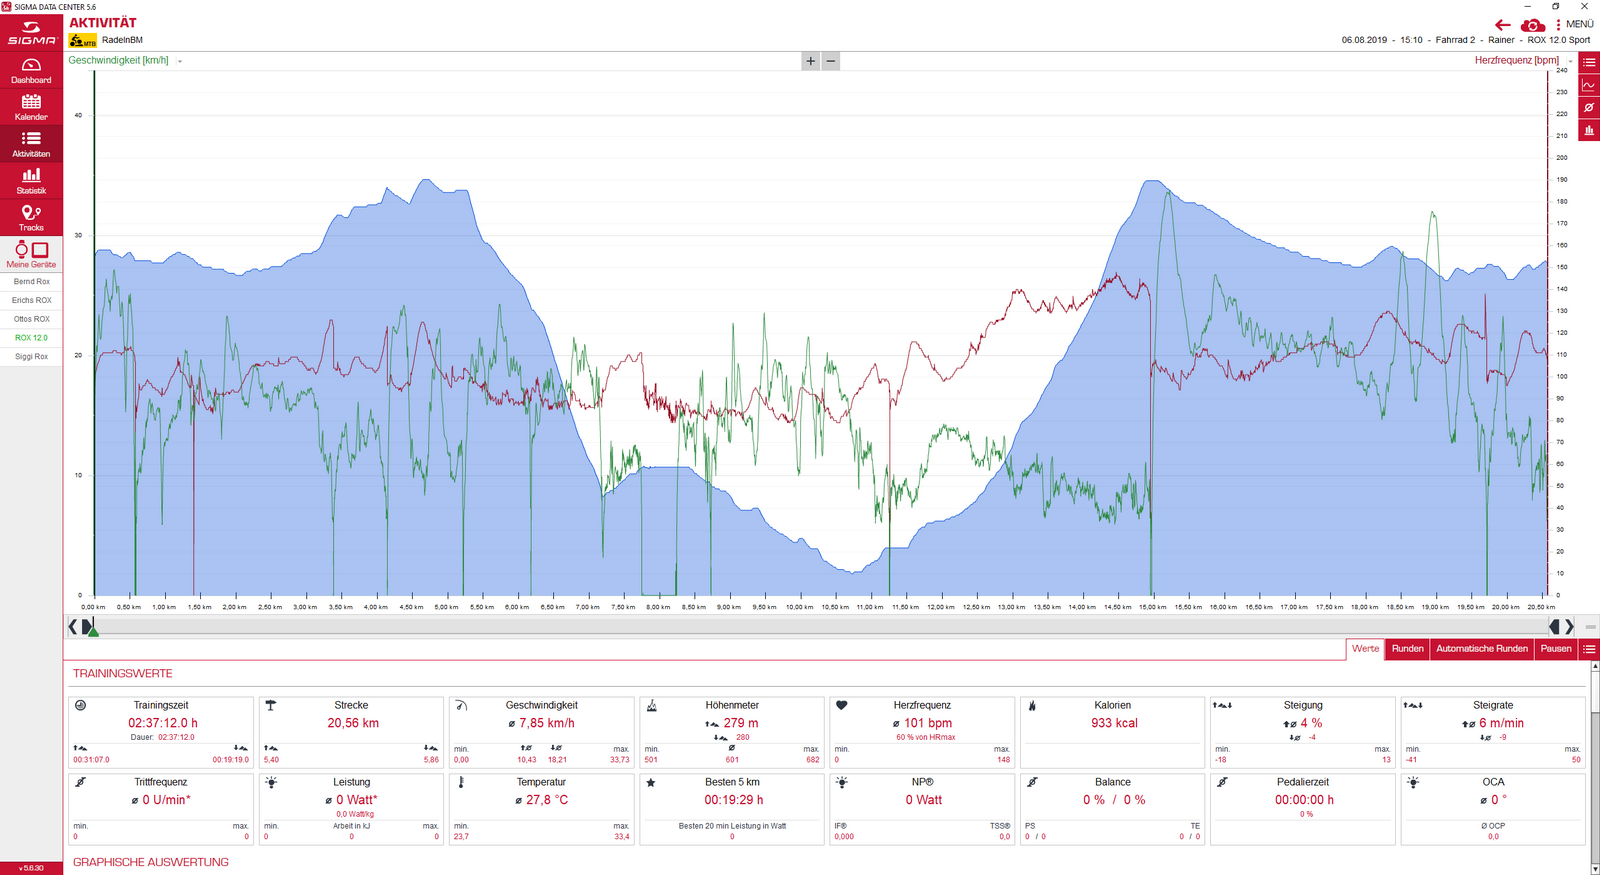Go back using the red arrow
Image resolution: width=1600 pixels, height=875 pixels.
1502,25
